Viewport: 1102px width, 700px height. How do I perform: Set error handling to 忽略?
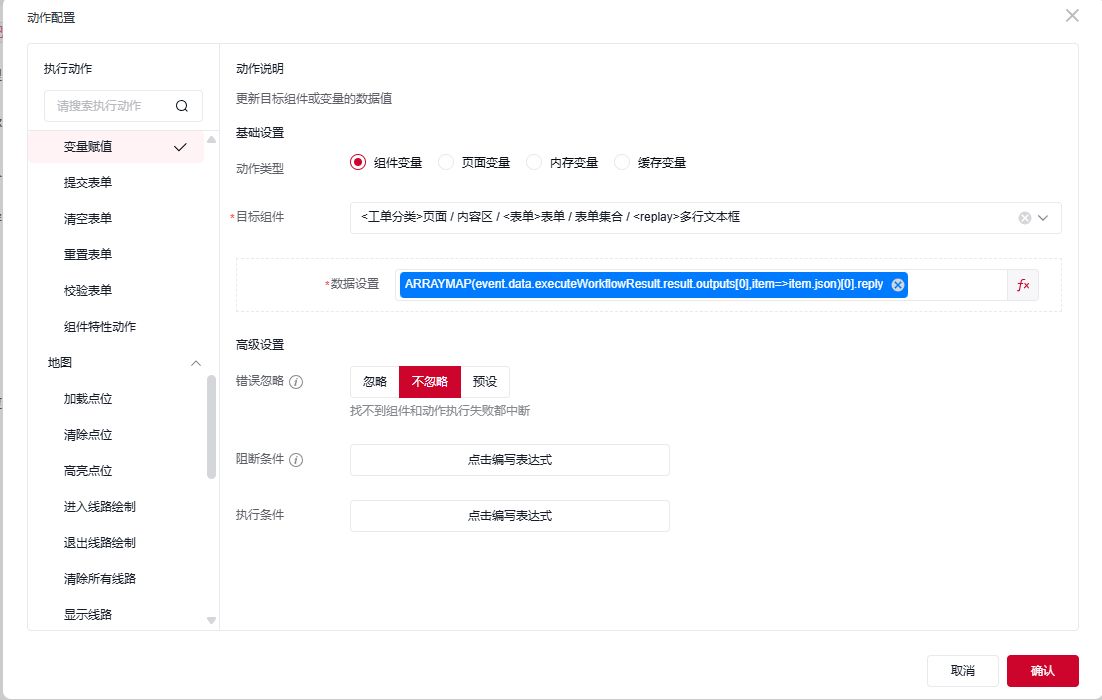[375, 382]
